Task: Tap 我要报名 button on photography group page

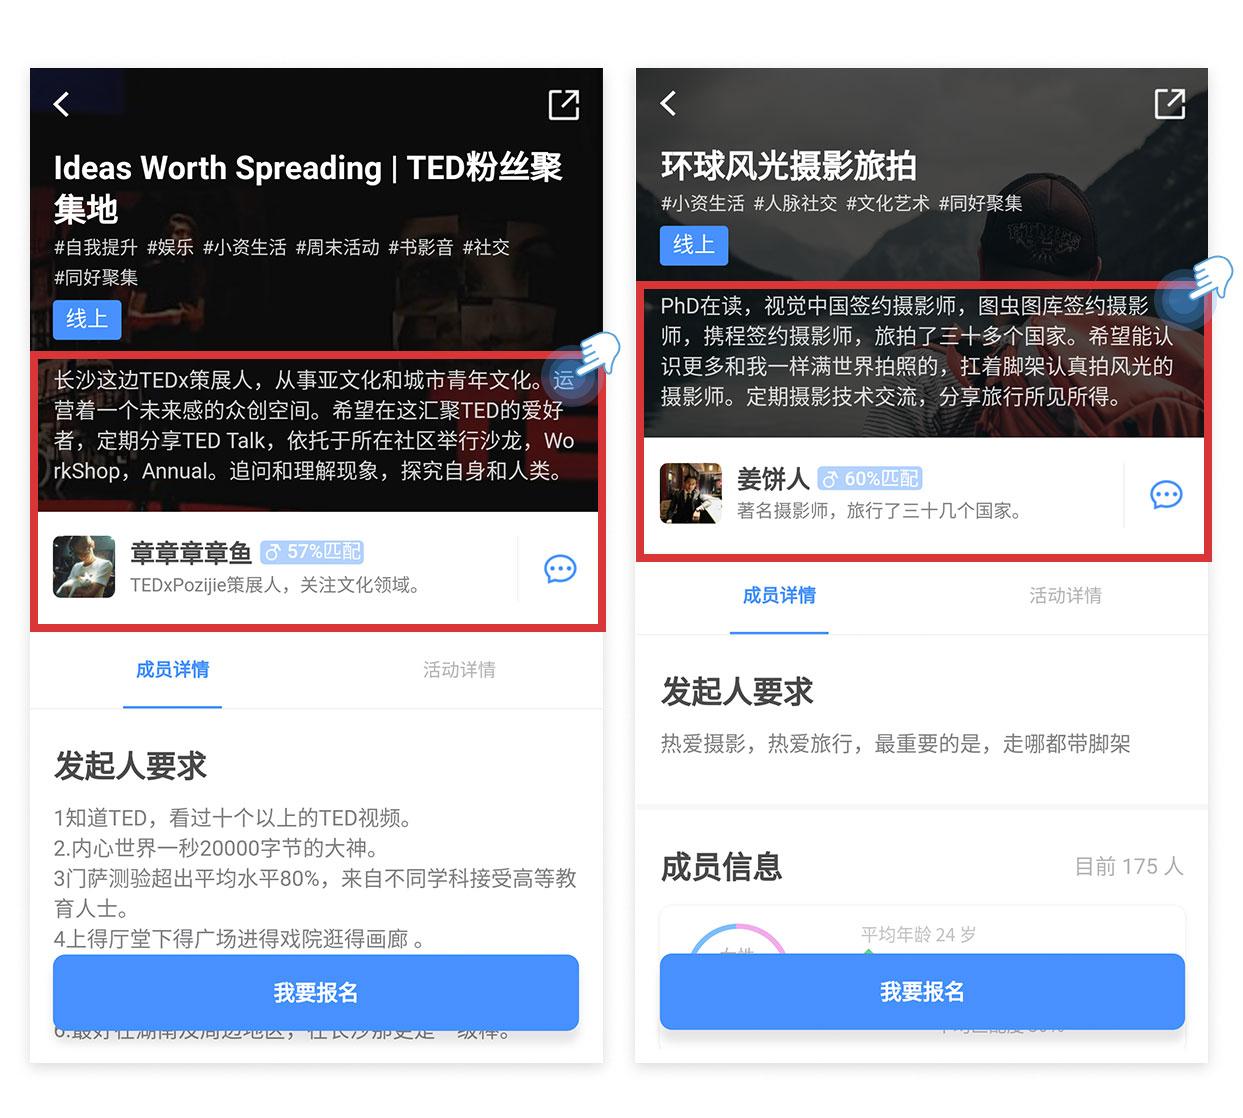Action: (x=922, y=991)
